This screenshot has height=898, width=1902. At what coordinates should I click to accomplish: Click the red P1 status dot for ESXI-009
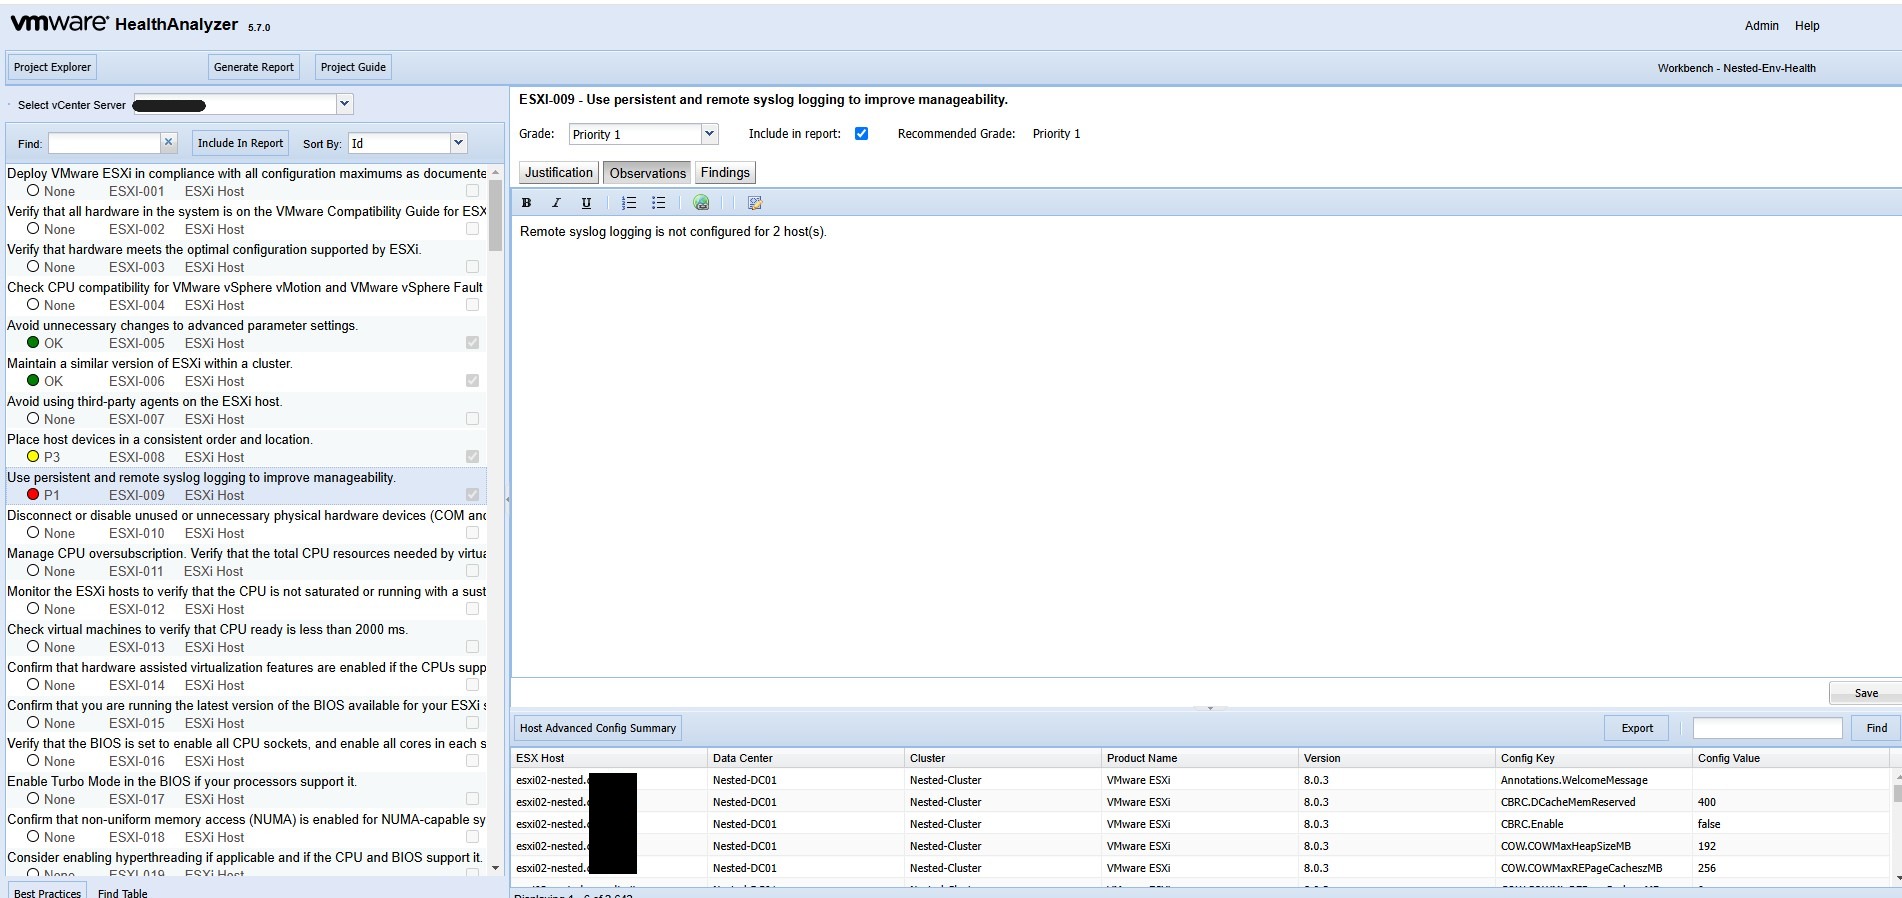click(x=33, y=494)
